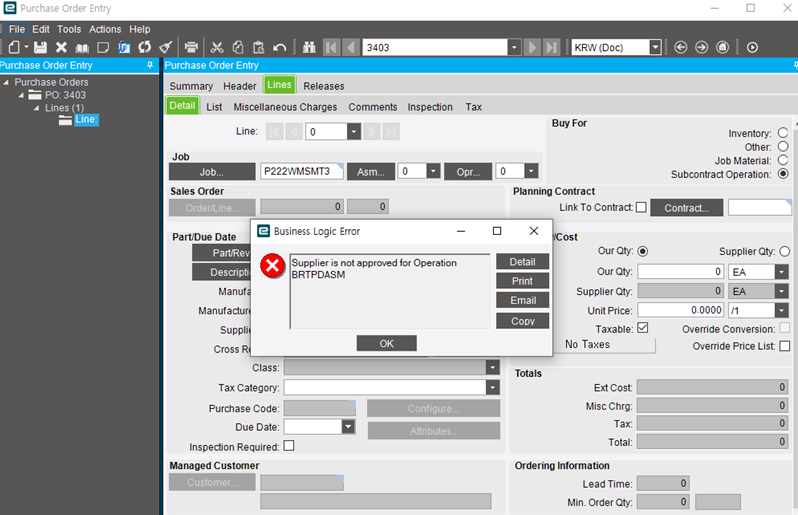This screenshot has width=798, height=515.
Task: Click the Job... button
Action: (x=212, y=172)
